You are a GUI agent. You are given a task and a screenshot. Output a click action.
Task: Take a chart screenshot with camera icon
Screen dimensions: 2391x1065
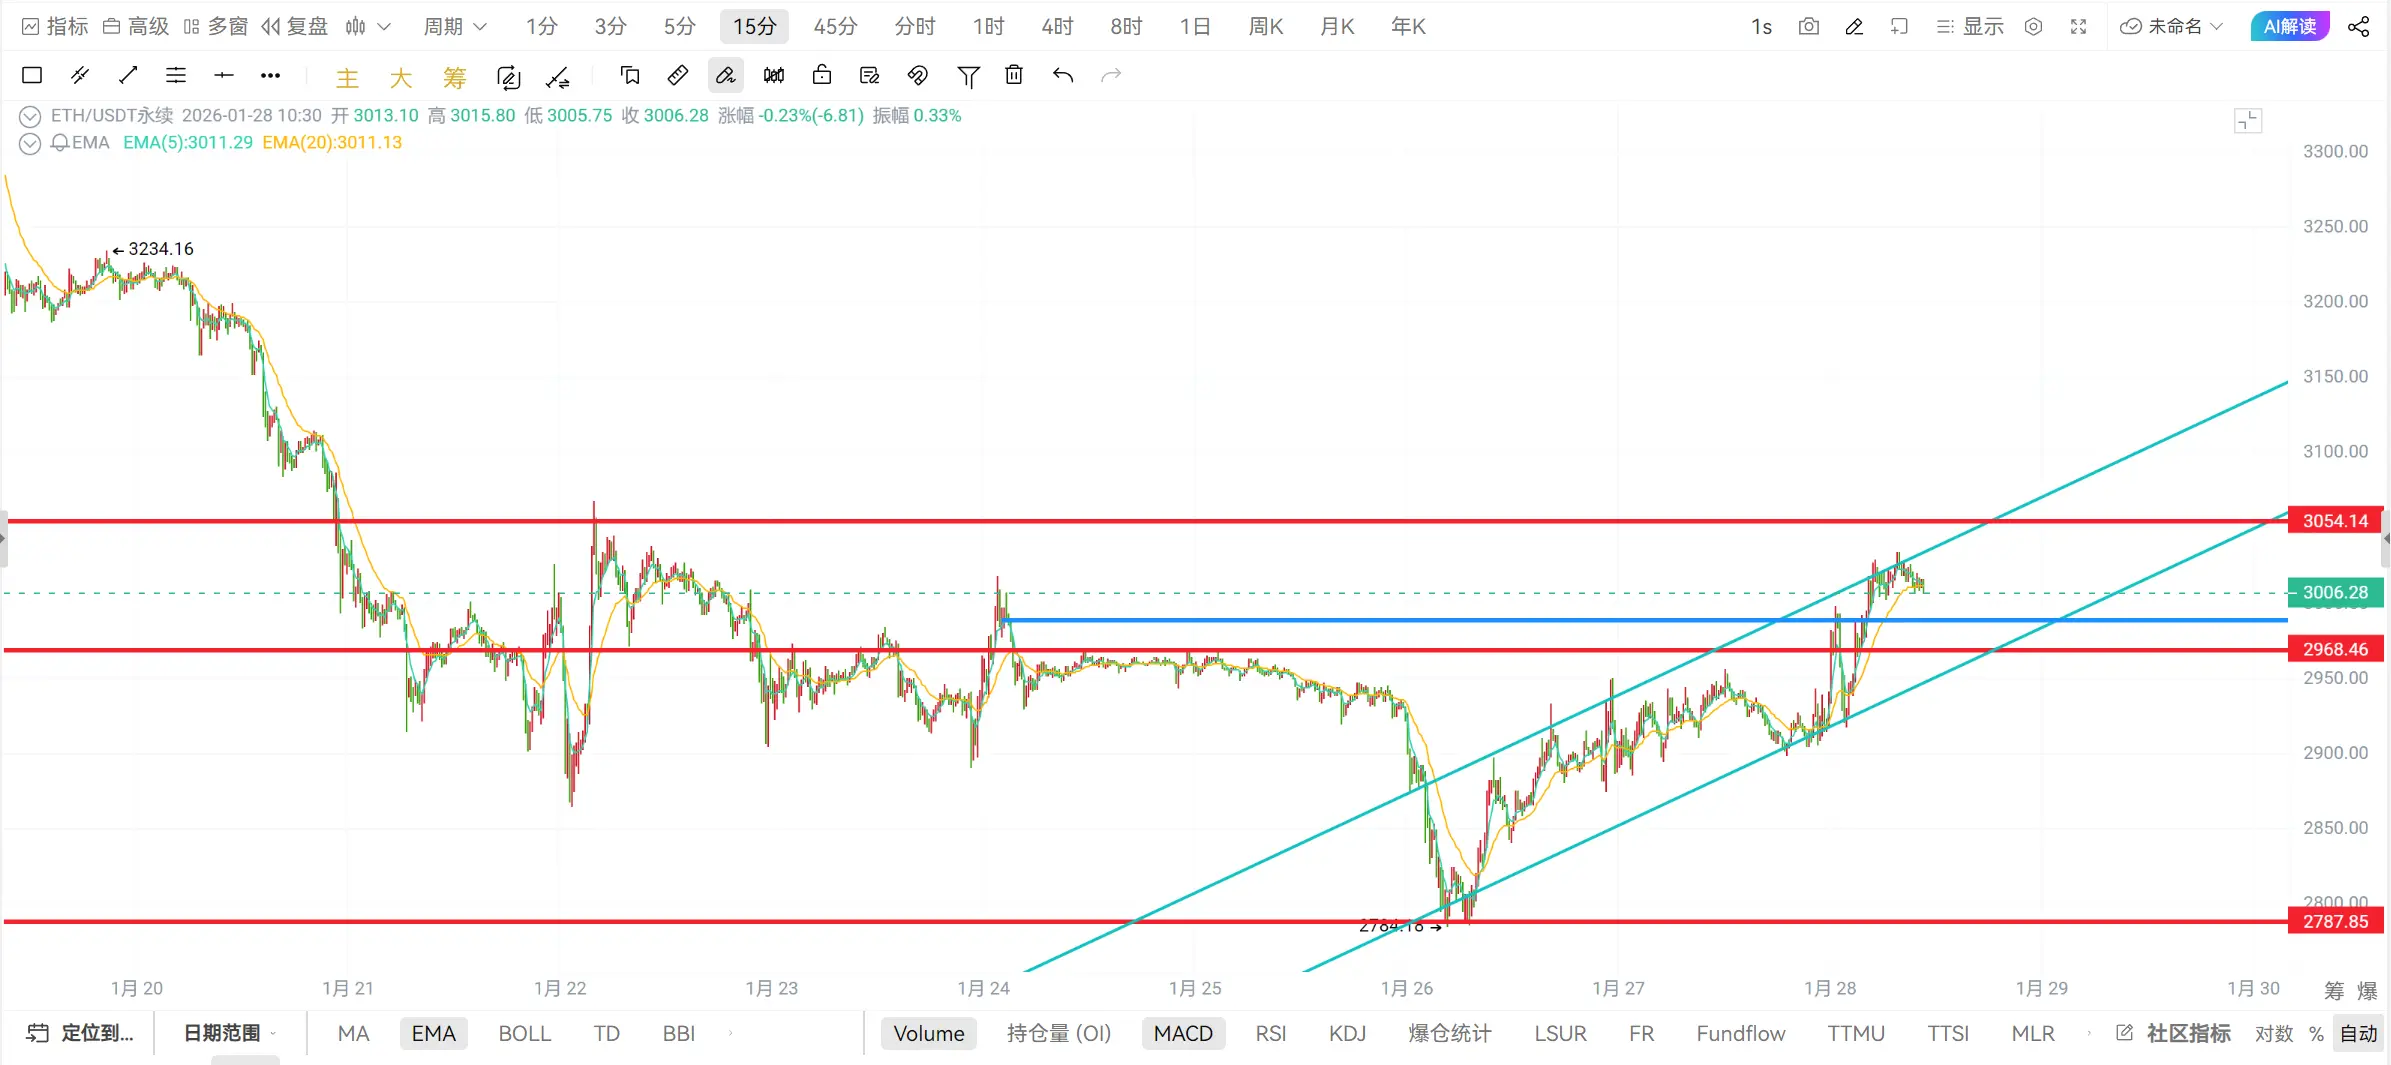(x=1809, y=26)
